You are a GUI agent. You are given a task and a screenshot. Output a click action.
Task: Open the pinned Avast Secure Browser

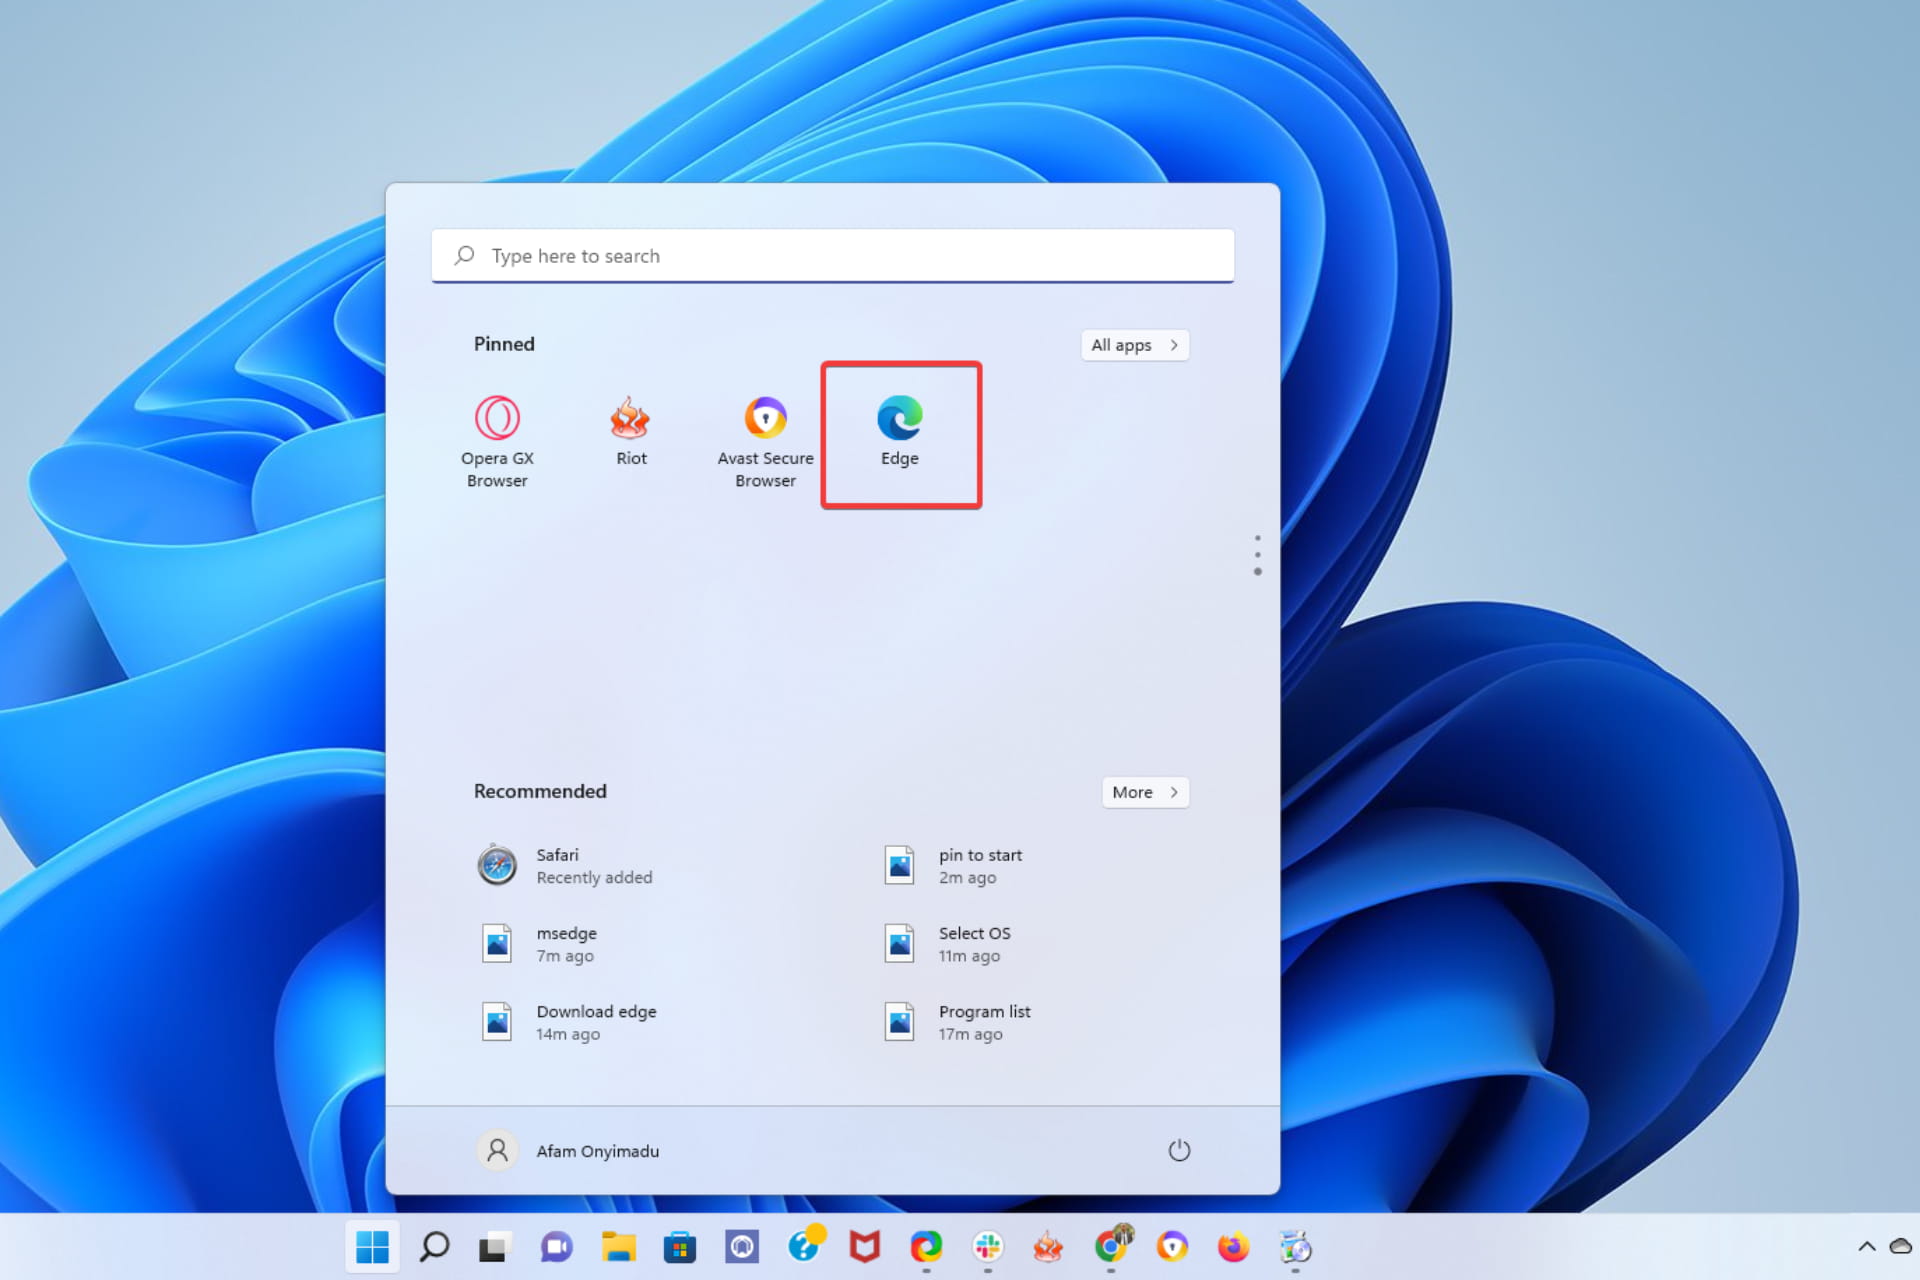click(x=765, y=440)
